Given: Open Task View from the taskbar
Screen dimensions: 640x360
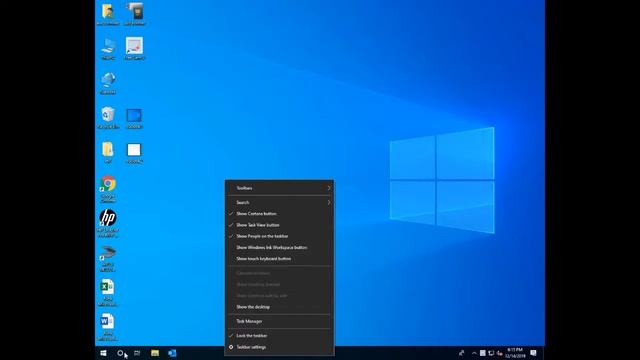Looking at the screenshot, I should (137, 353).
